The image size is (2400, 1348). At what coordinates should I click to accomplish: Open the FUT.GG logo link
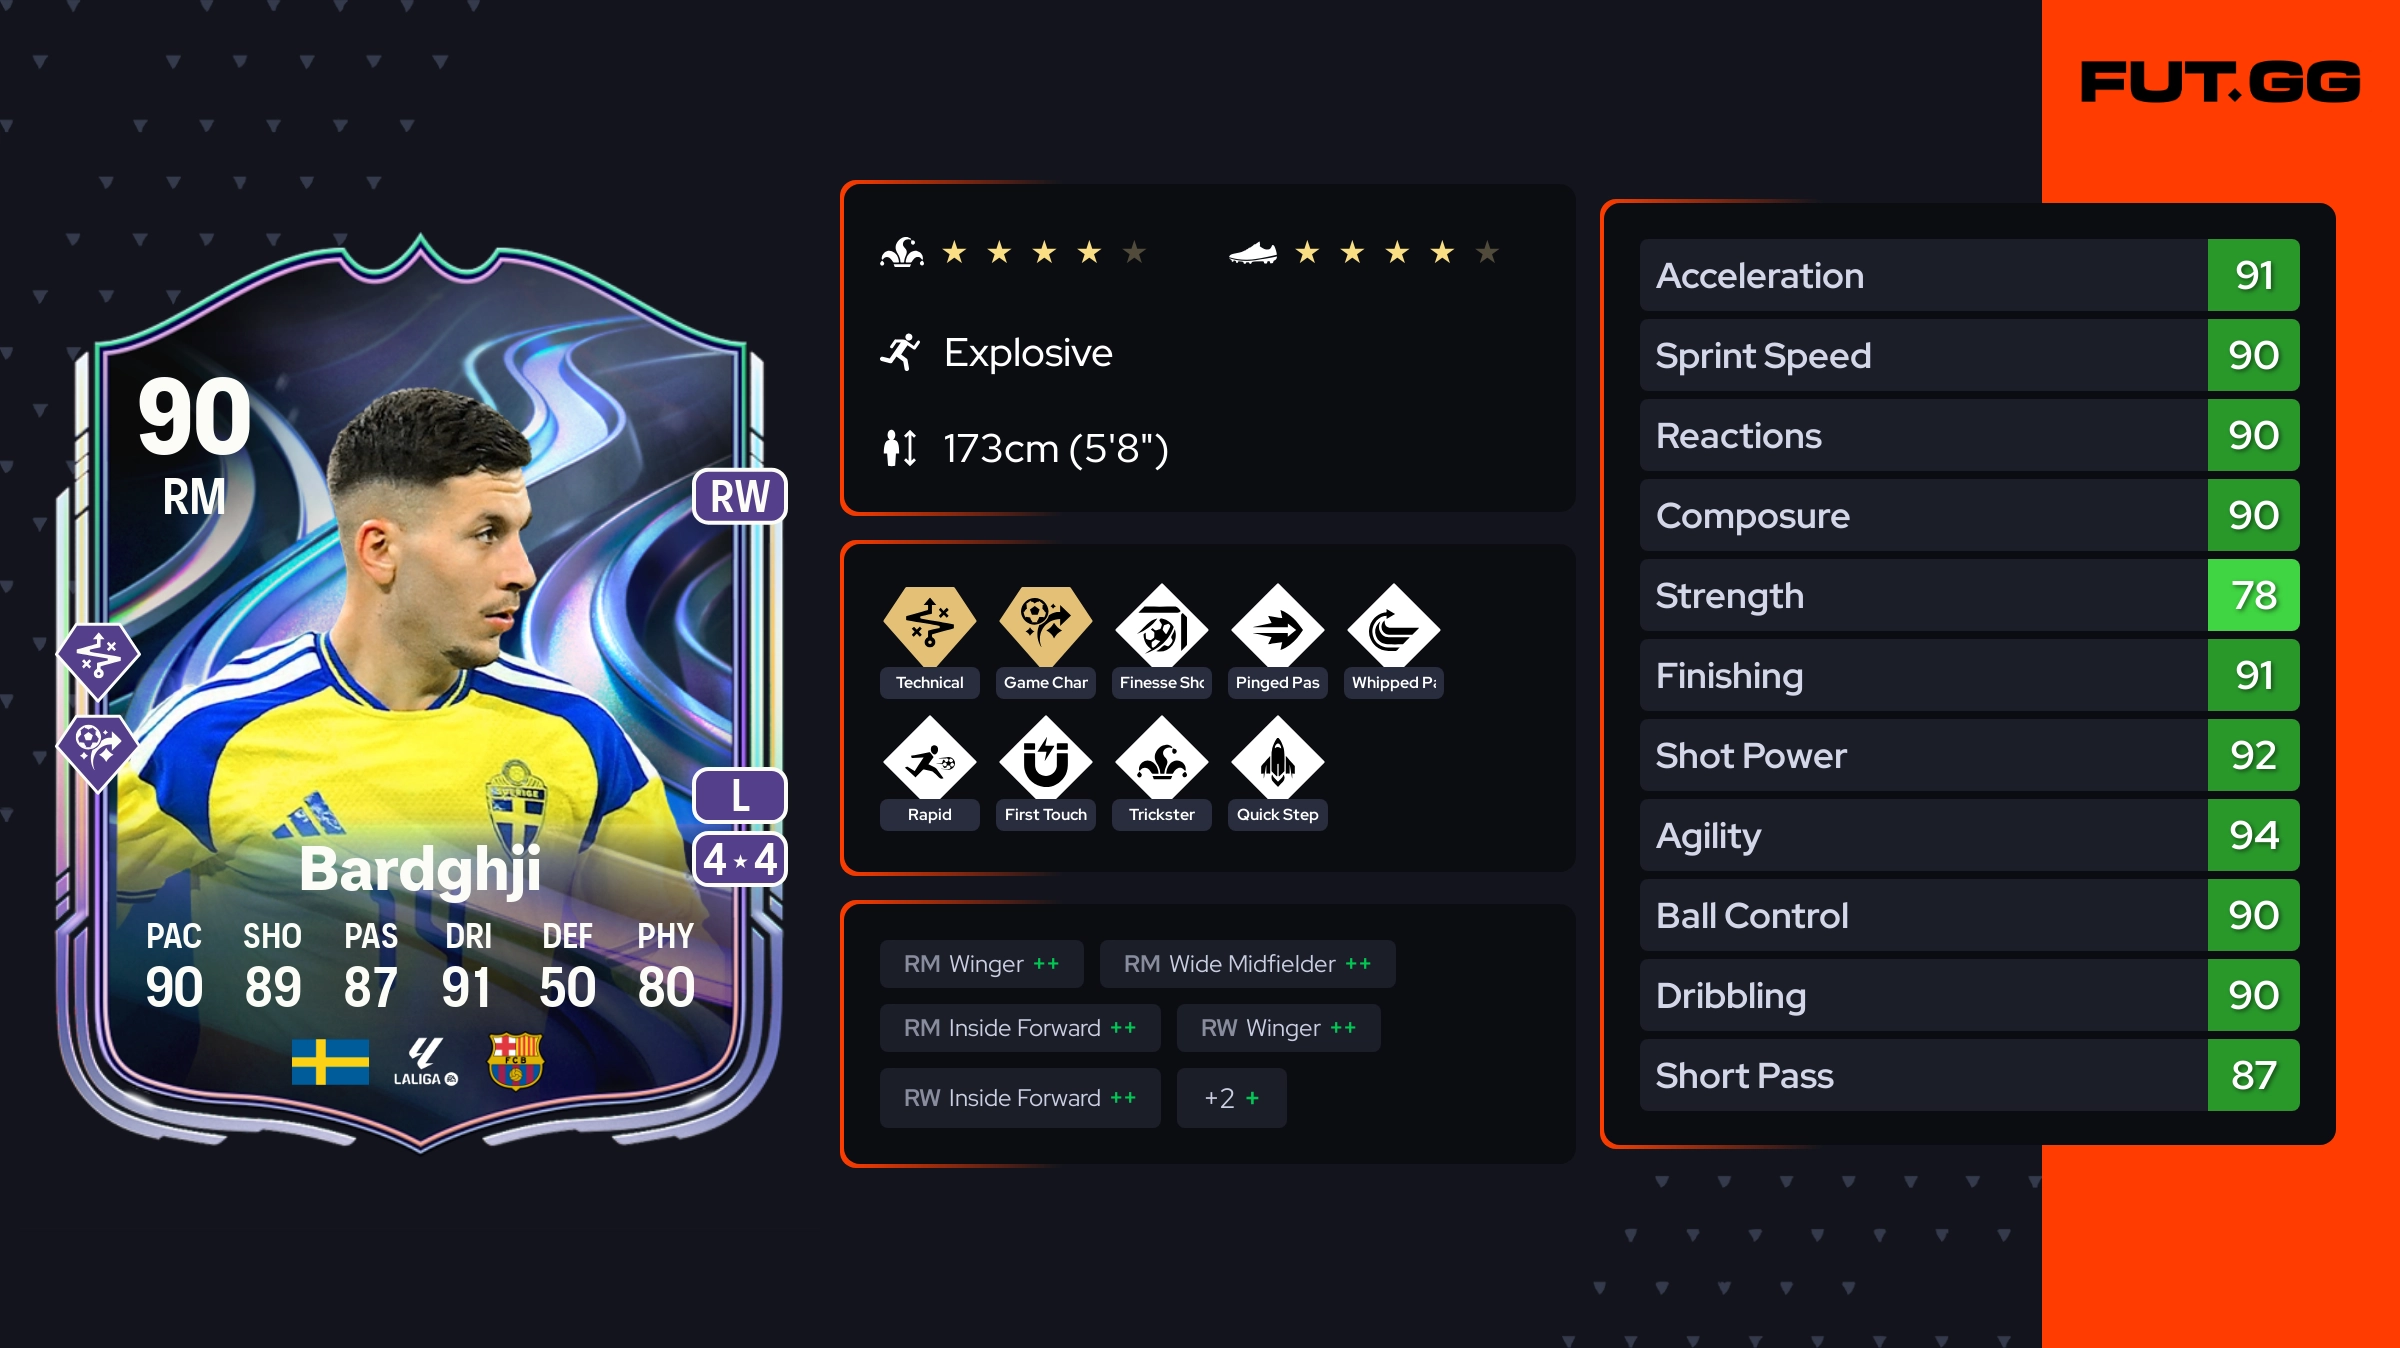2220,82
